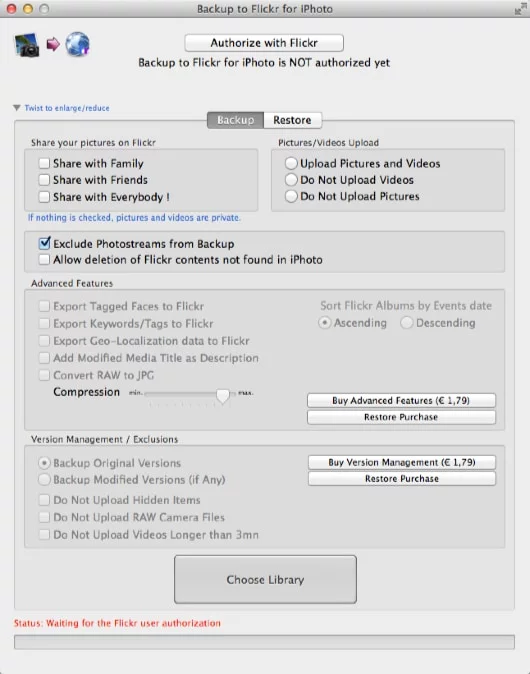This screenshot has height=674, width=530.
Task: Switch to the Restore tab
Action: click(x=292, y=120)
